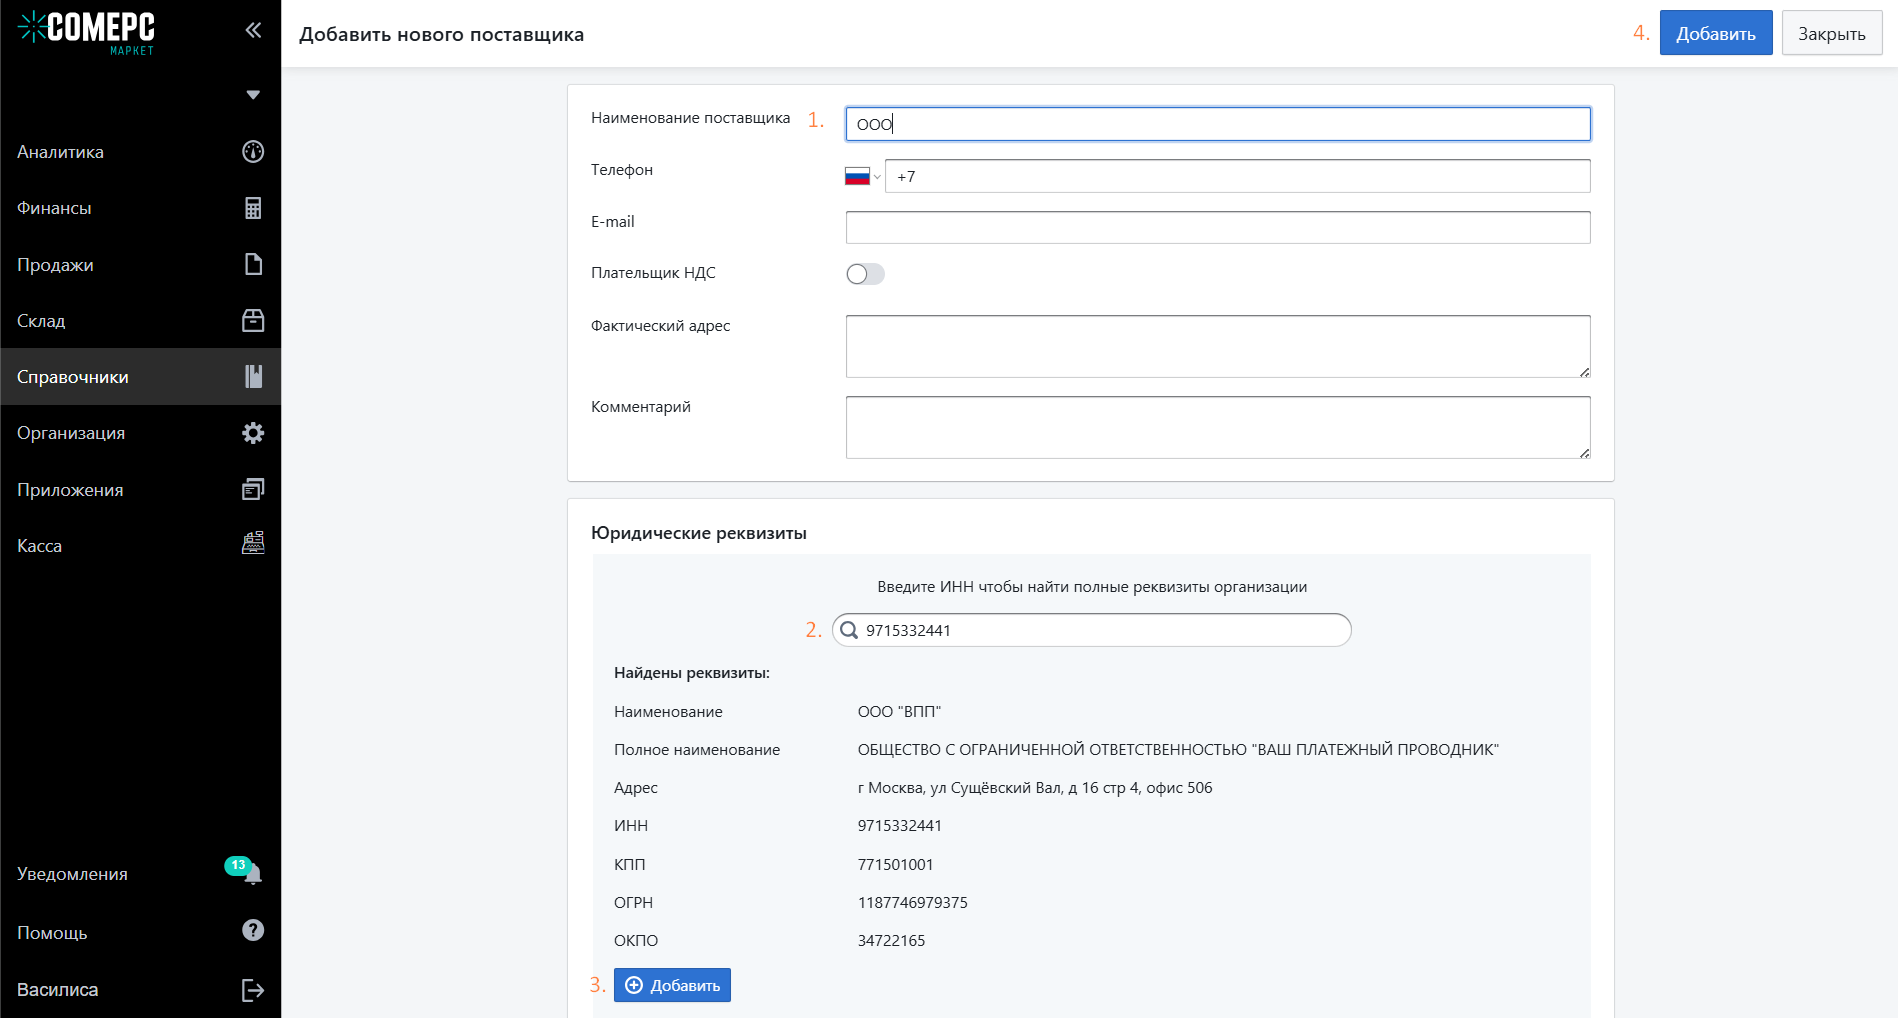Click the Добавить нового поставщика page title
The image size is (1898, 1018).
coord(442,34)
